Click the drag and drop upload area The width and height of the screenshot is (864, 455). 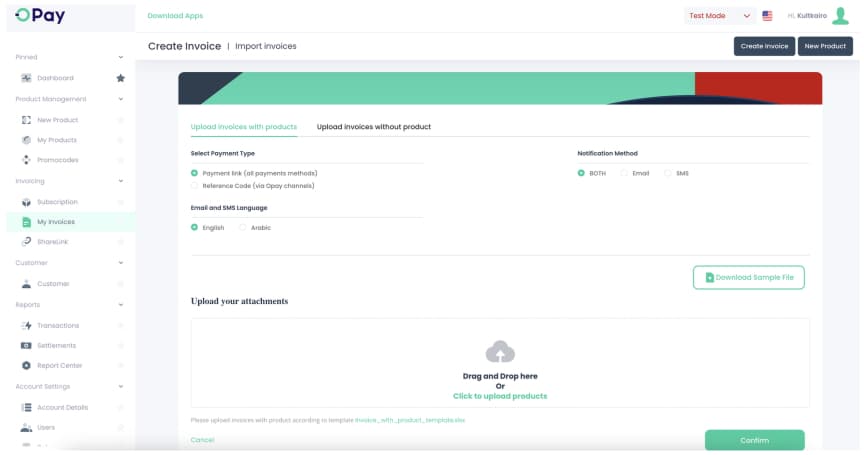pyautogui.click(x=500, y=363)
